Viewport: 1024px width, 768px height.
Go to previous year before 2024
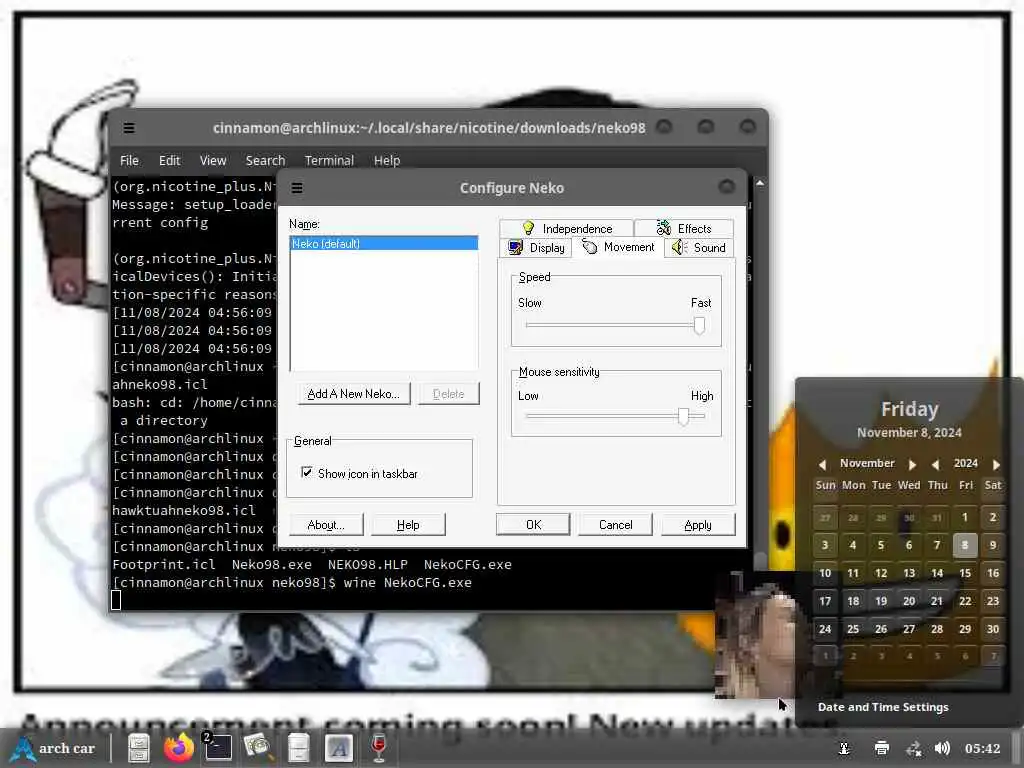[x=935, y=464]
